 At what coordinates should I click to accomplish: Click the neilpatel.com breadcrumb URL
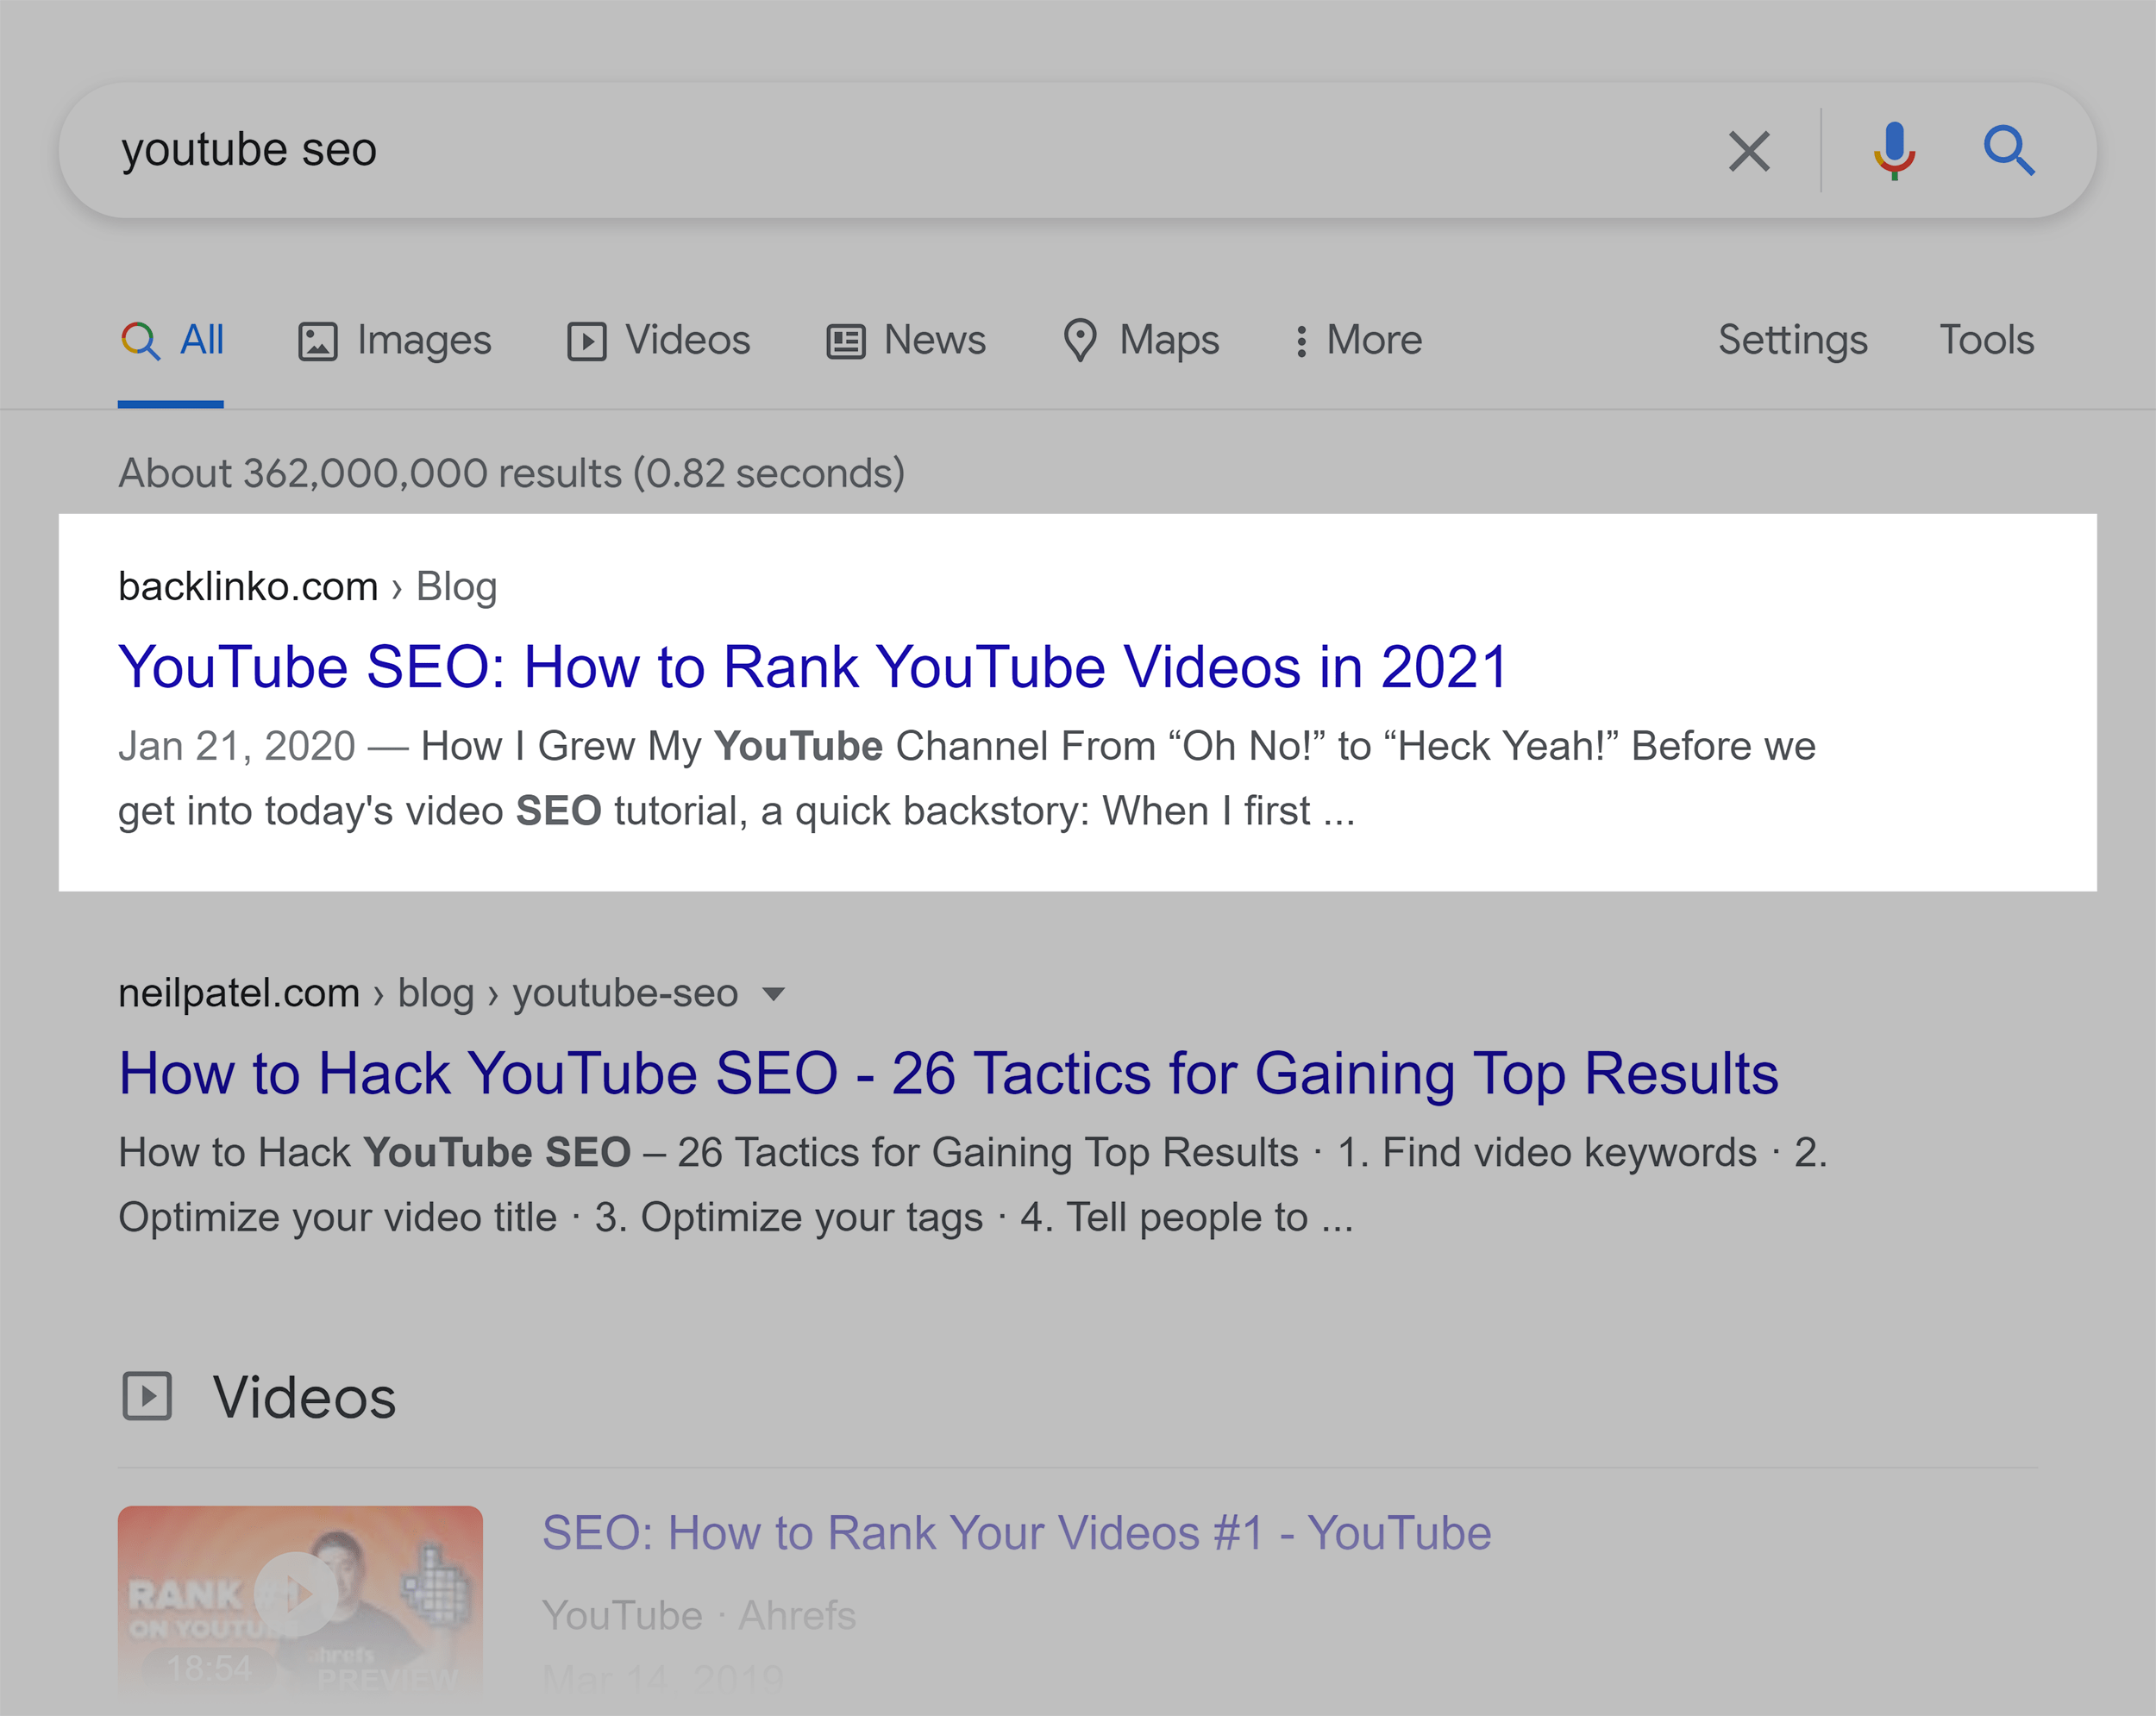pos(428,993)
